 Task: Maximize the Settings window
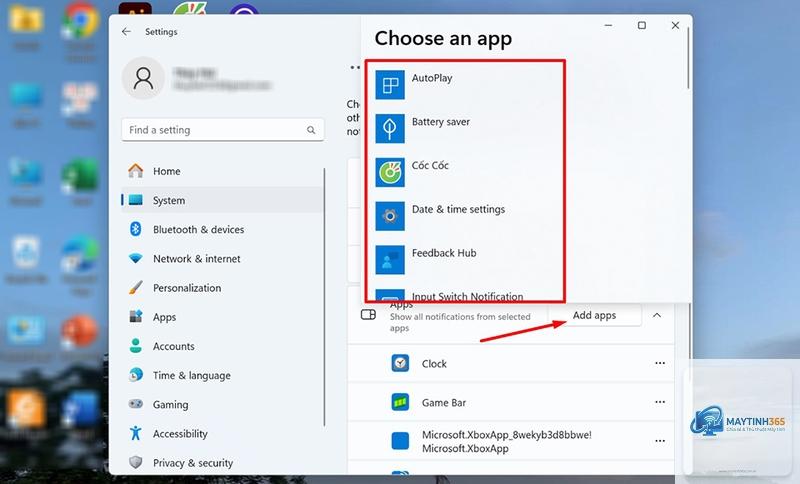click(642, 25)
